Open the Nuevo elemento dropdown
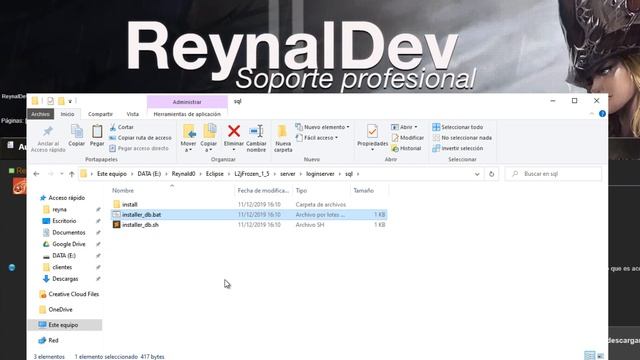Image resolution: width=640 pixels, height=360 pixels. click(322, 127)
